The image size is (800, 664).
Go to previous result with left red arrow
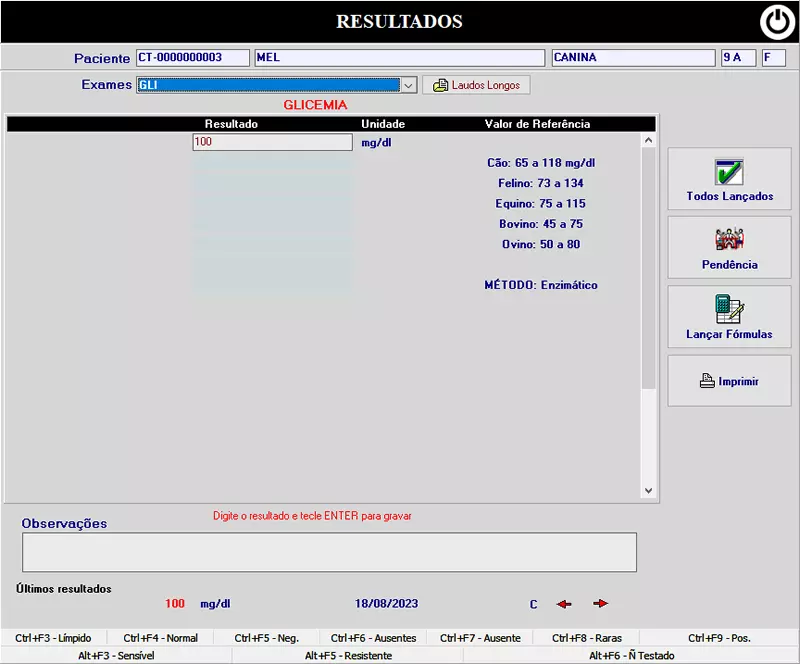point(565,604)
